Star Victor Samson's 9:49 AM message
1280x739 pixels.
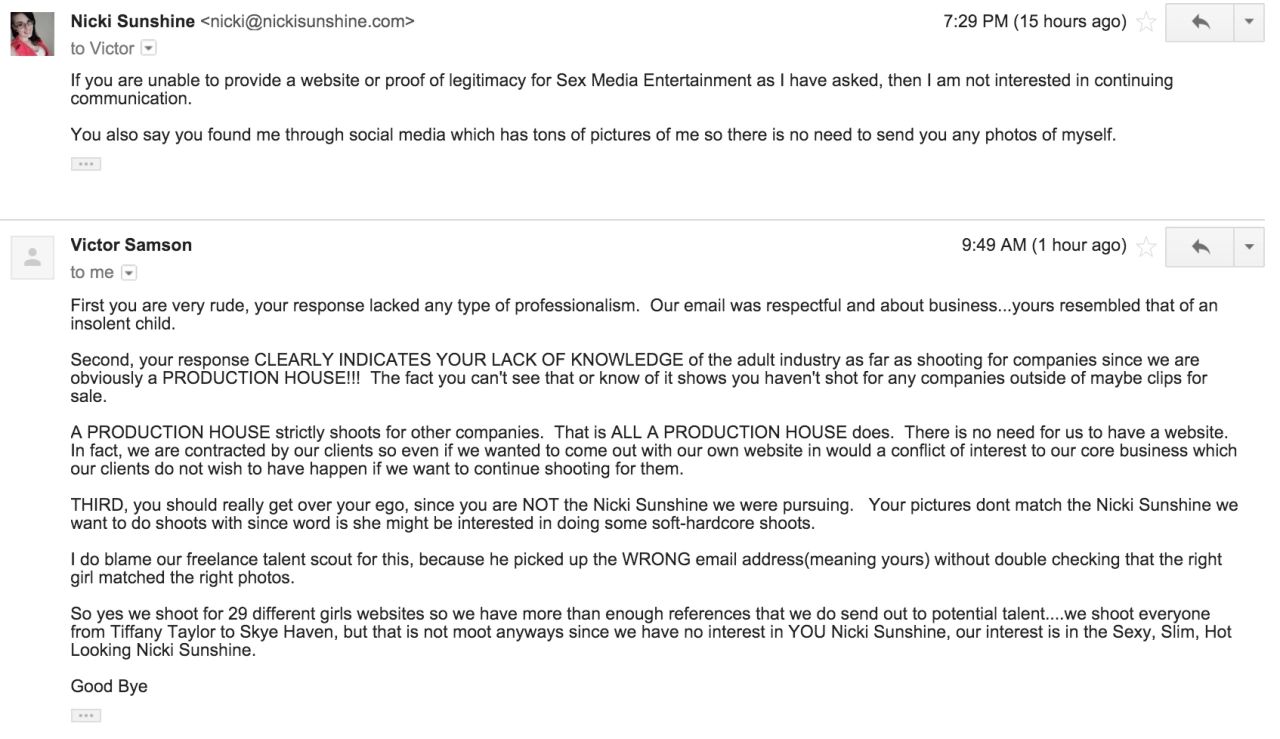[x=1146, y=246]
